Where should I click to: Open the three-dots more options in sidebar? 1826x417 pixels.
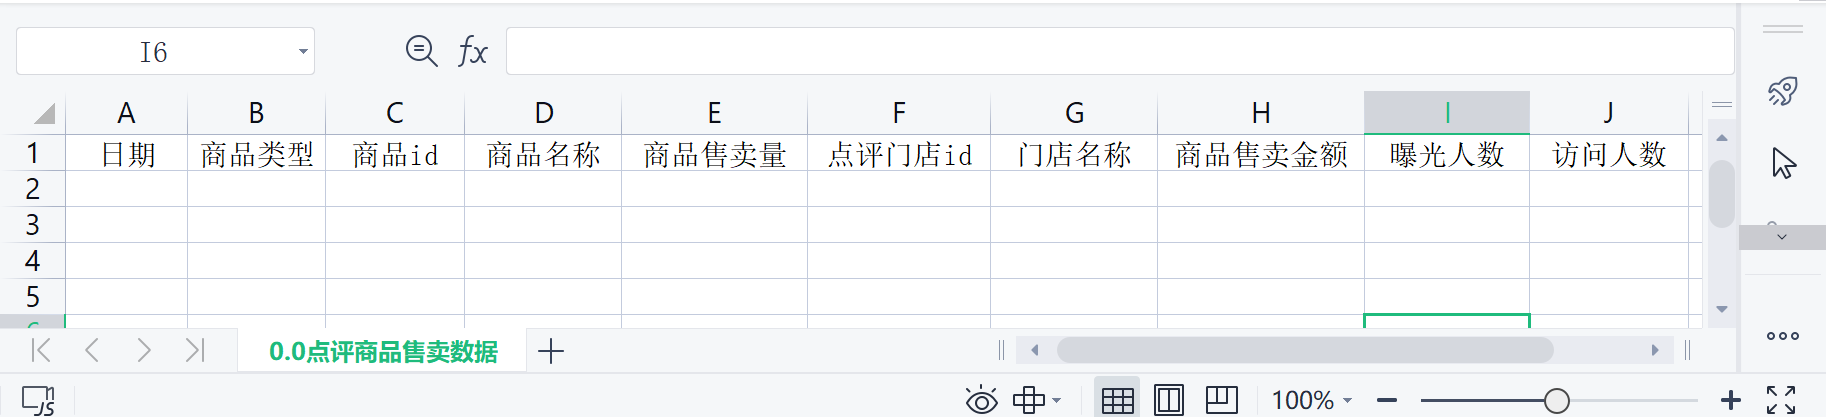[1783, 336]
